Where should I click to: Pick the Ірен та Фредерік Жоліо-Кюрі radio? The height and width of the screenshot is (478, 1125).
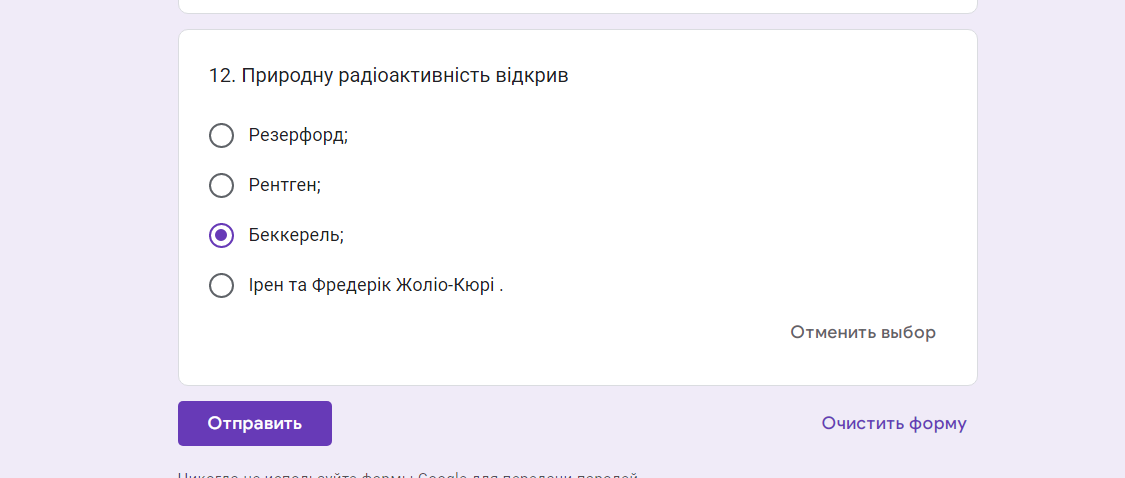pyautogui.click(x=221, y=285)
